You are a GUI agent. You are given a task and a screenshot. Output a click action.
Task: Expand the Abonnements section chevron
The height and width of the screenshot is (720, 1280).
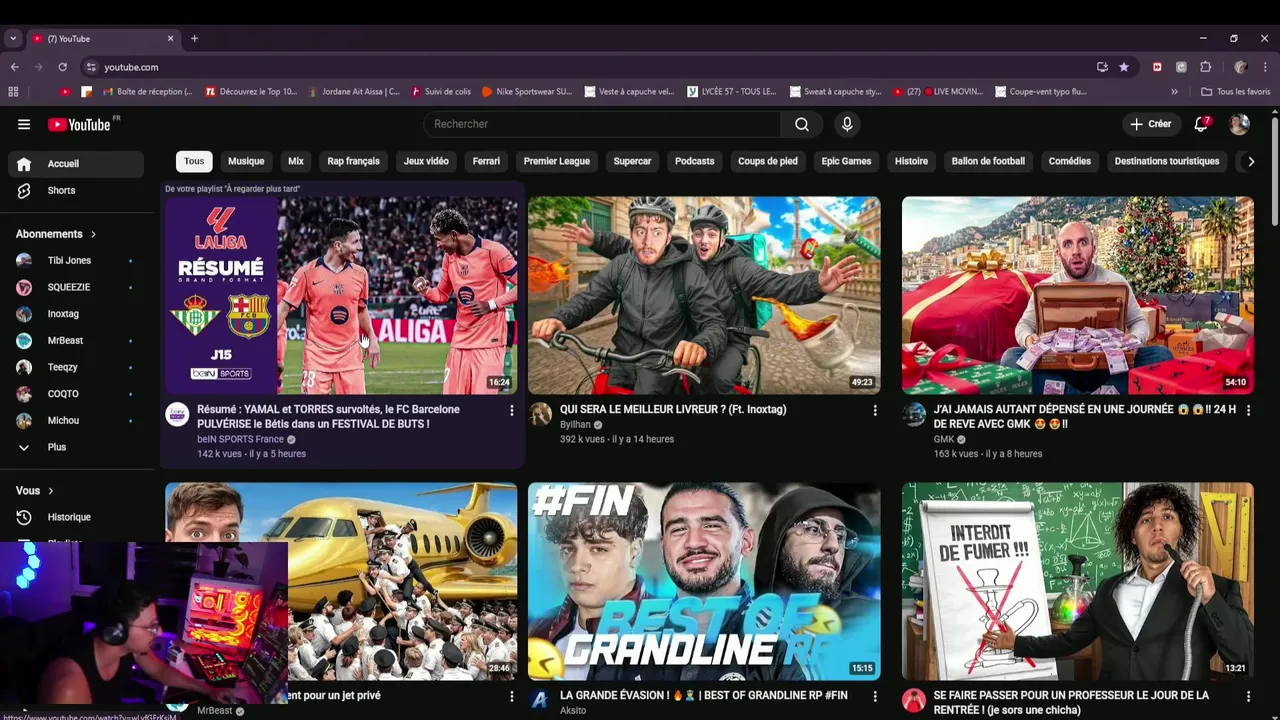point(93,234)
